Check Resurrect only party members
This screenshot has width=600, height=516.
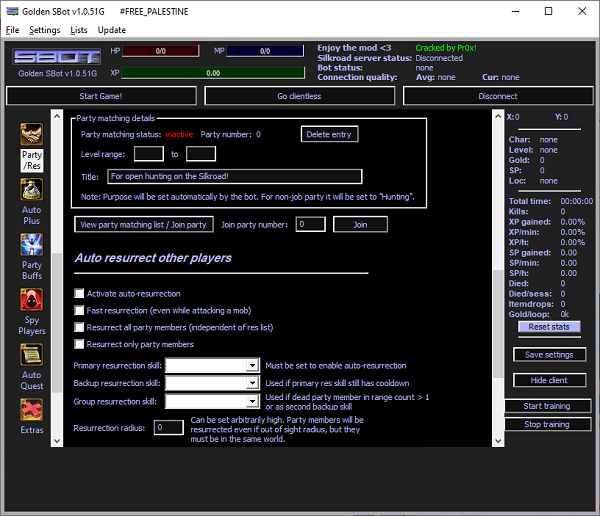[80, 344]
